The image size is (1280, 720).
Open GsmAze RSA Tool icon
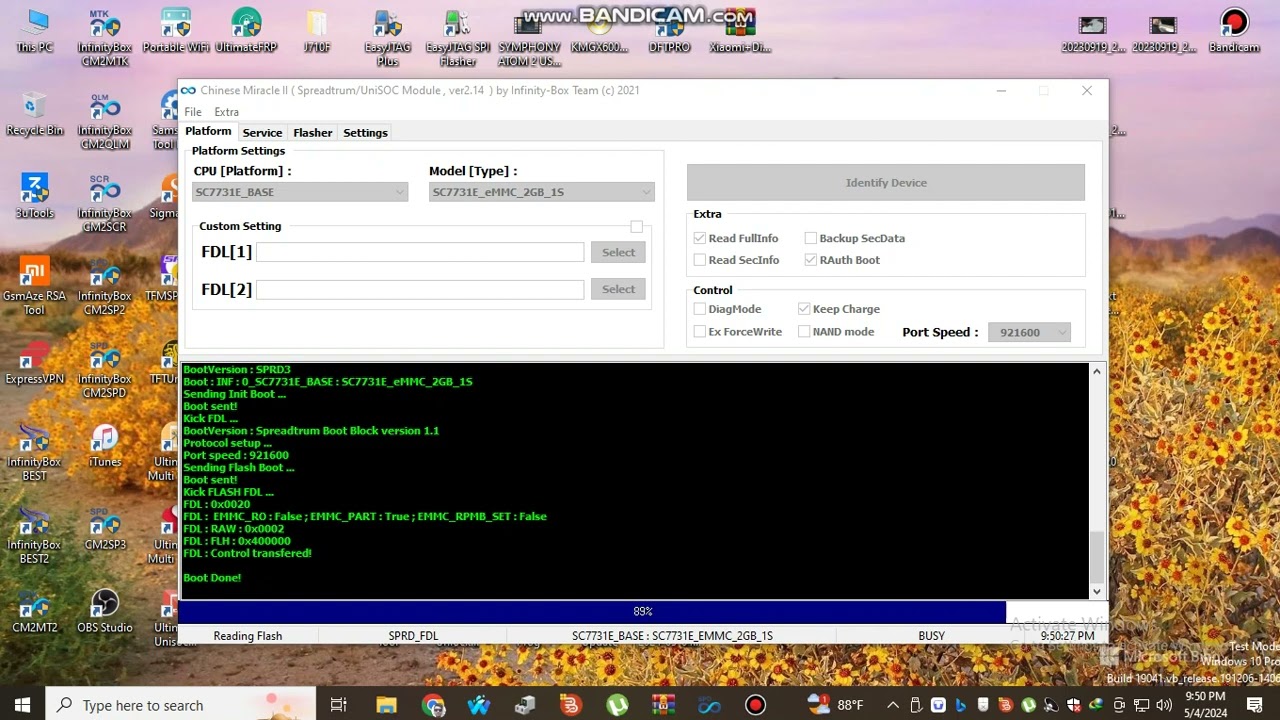[x=34, y=287]
